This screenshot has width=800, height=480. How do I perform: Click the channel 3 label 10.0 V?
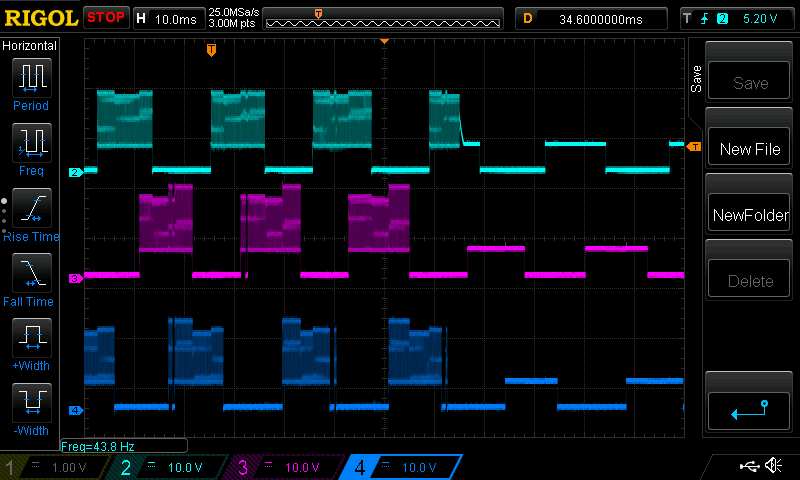[x=302, y=467]
